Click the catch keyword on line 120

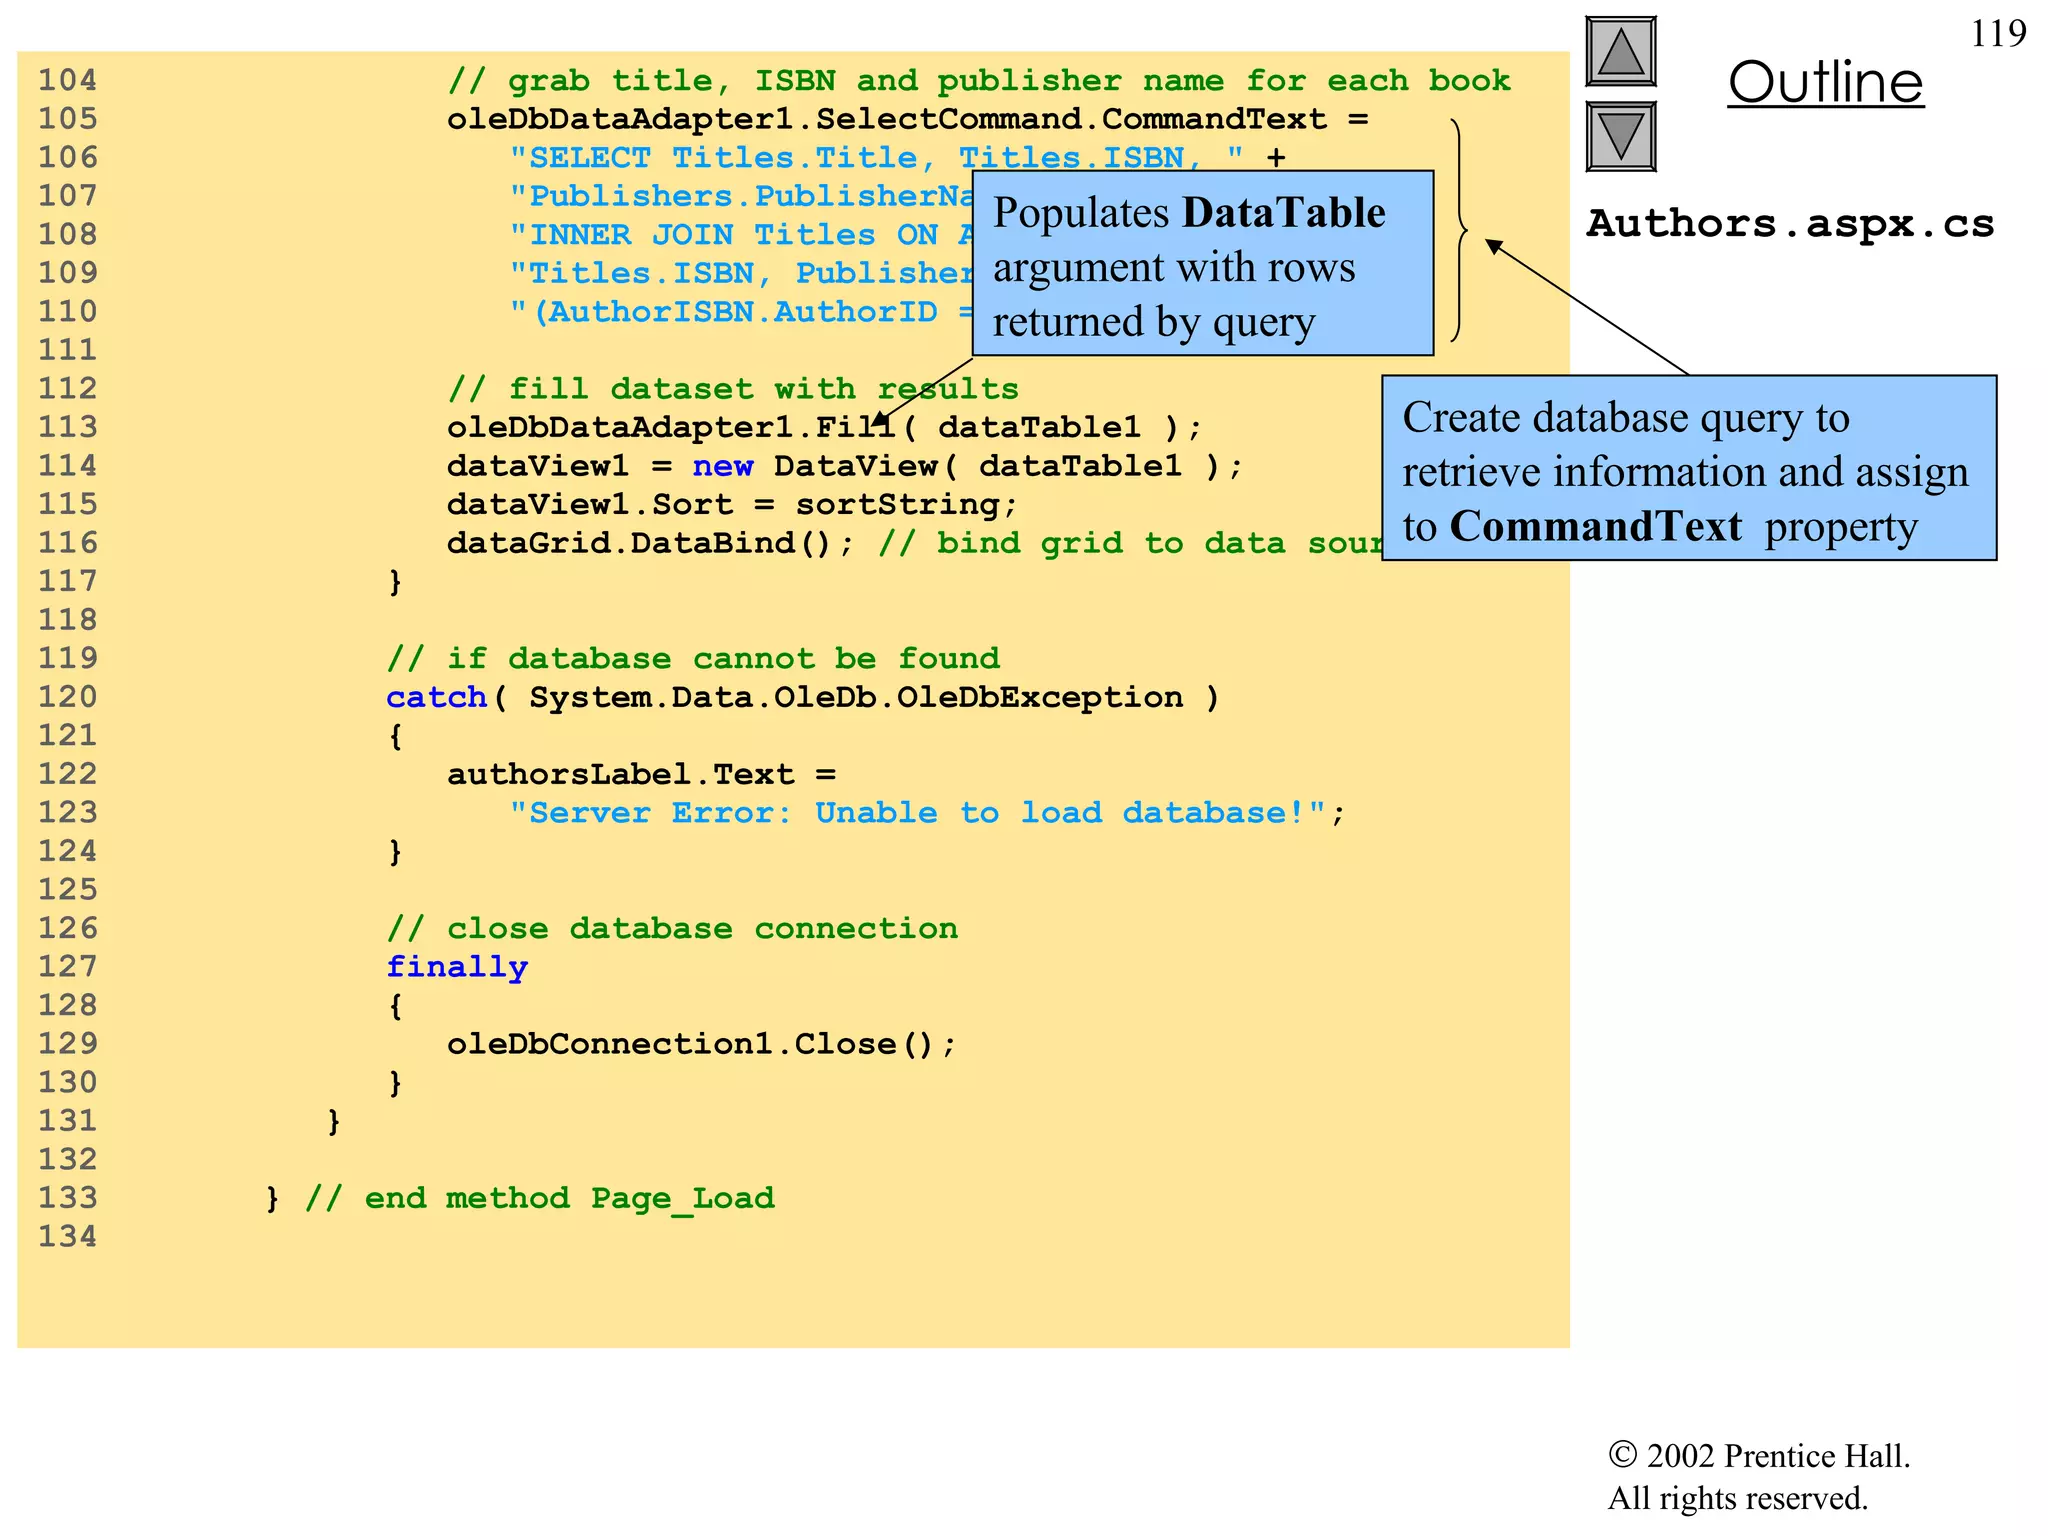(x=436, y=697)
